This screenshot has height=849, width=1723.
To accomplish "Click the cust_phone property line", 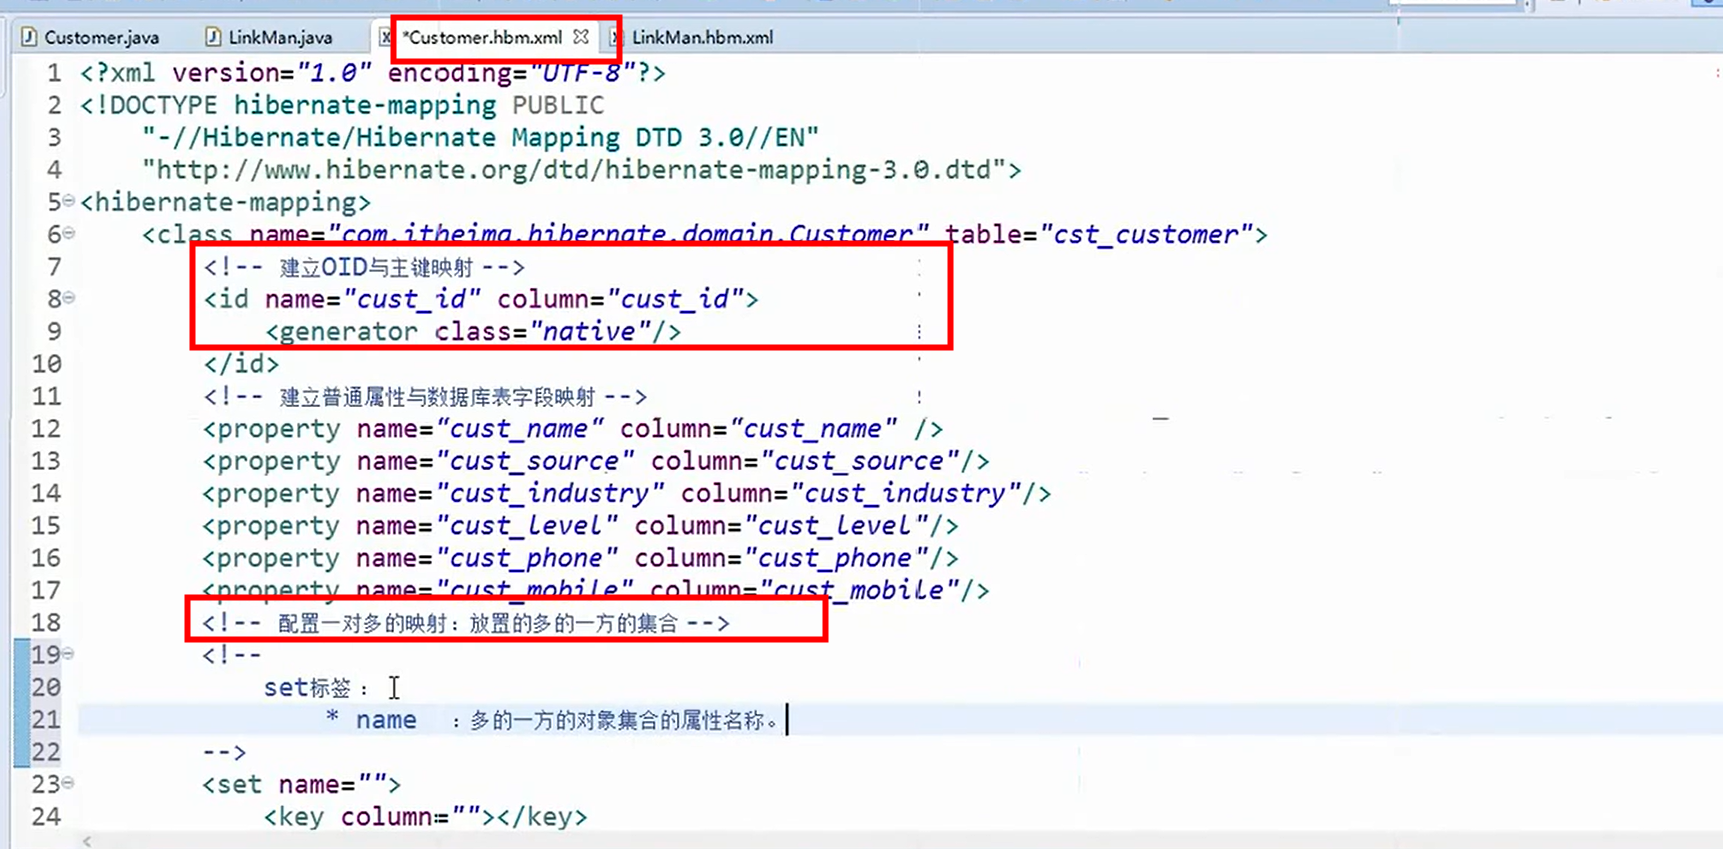I will click(x=581, y=558).
